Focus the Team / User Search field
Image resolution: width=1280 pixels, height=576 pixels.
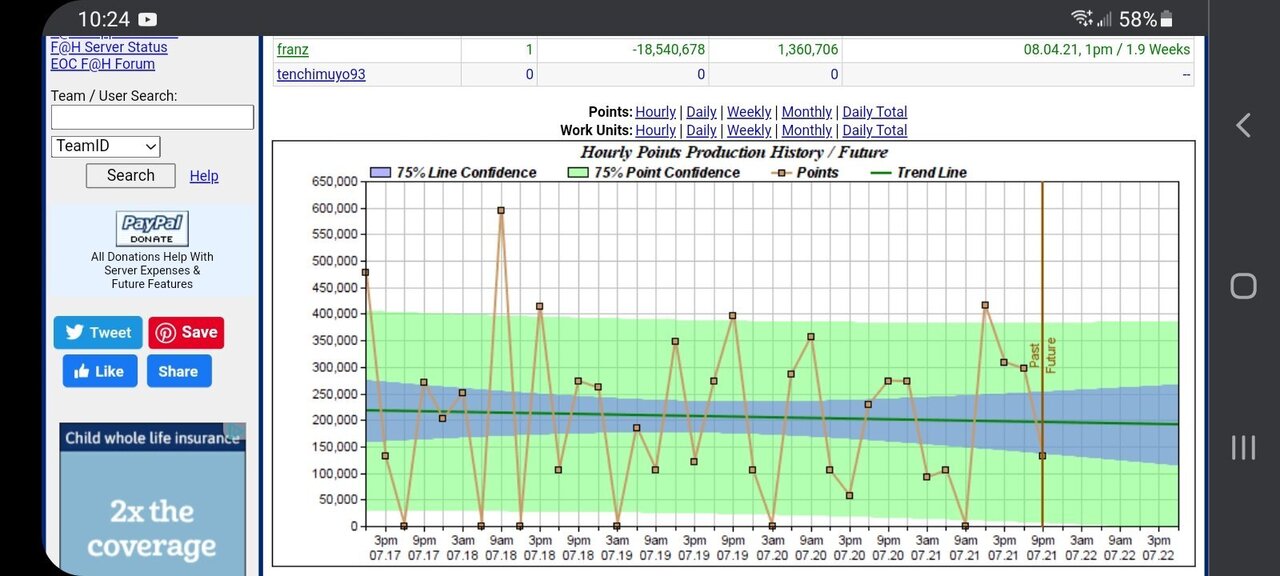(152, 117)
